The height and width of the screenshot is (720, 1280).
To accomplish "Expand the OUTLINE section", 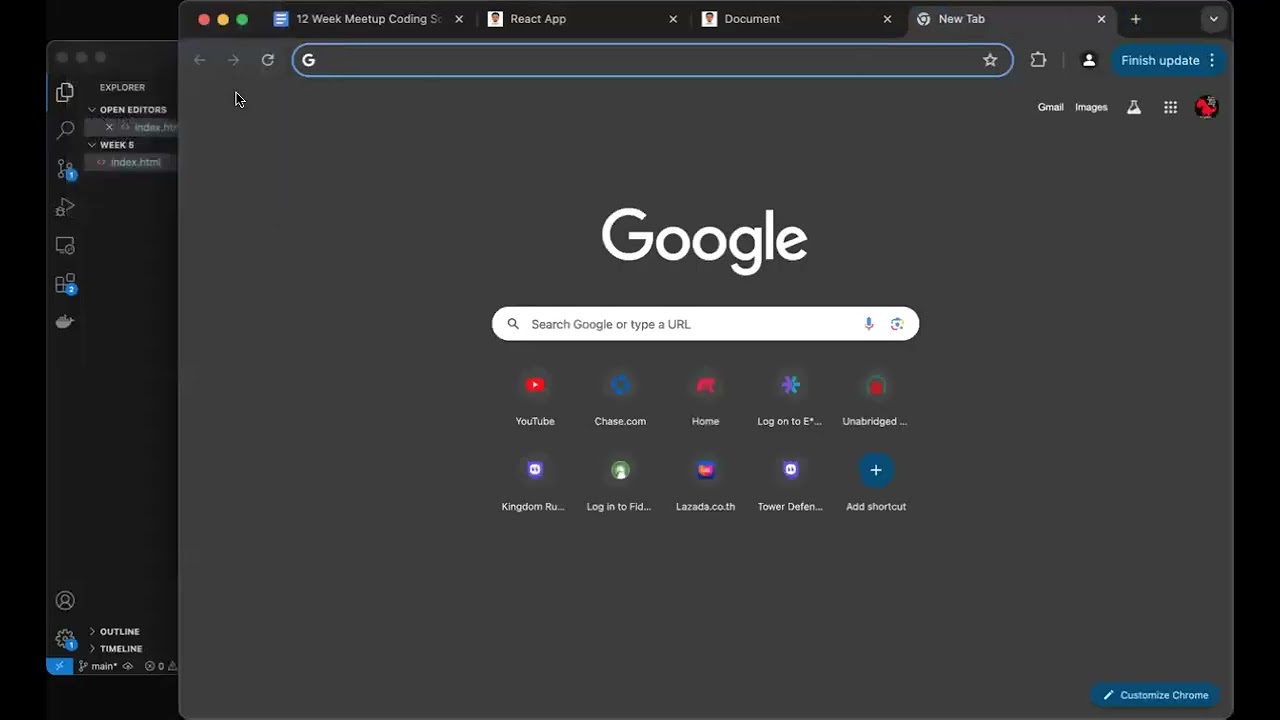I will [x=119, y=632].
